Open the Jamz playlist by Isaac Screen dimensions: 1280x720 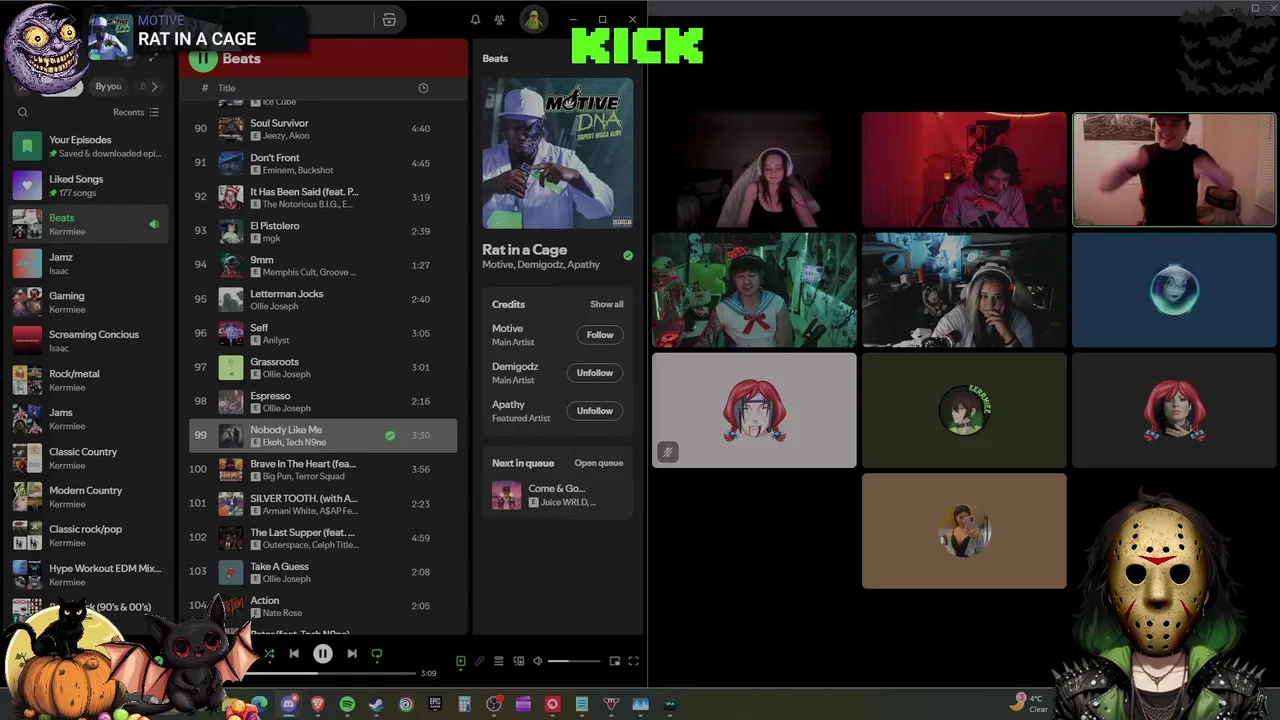click(90, 263)
